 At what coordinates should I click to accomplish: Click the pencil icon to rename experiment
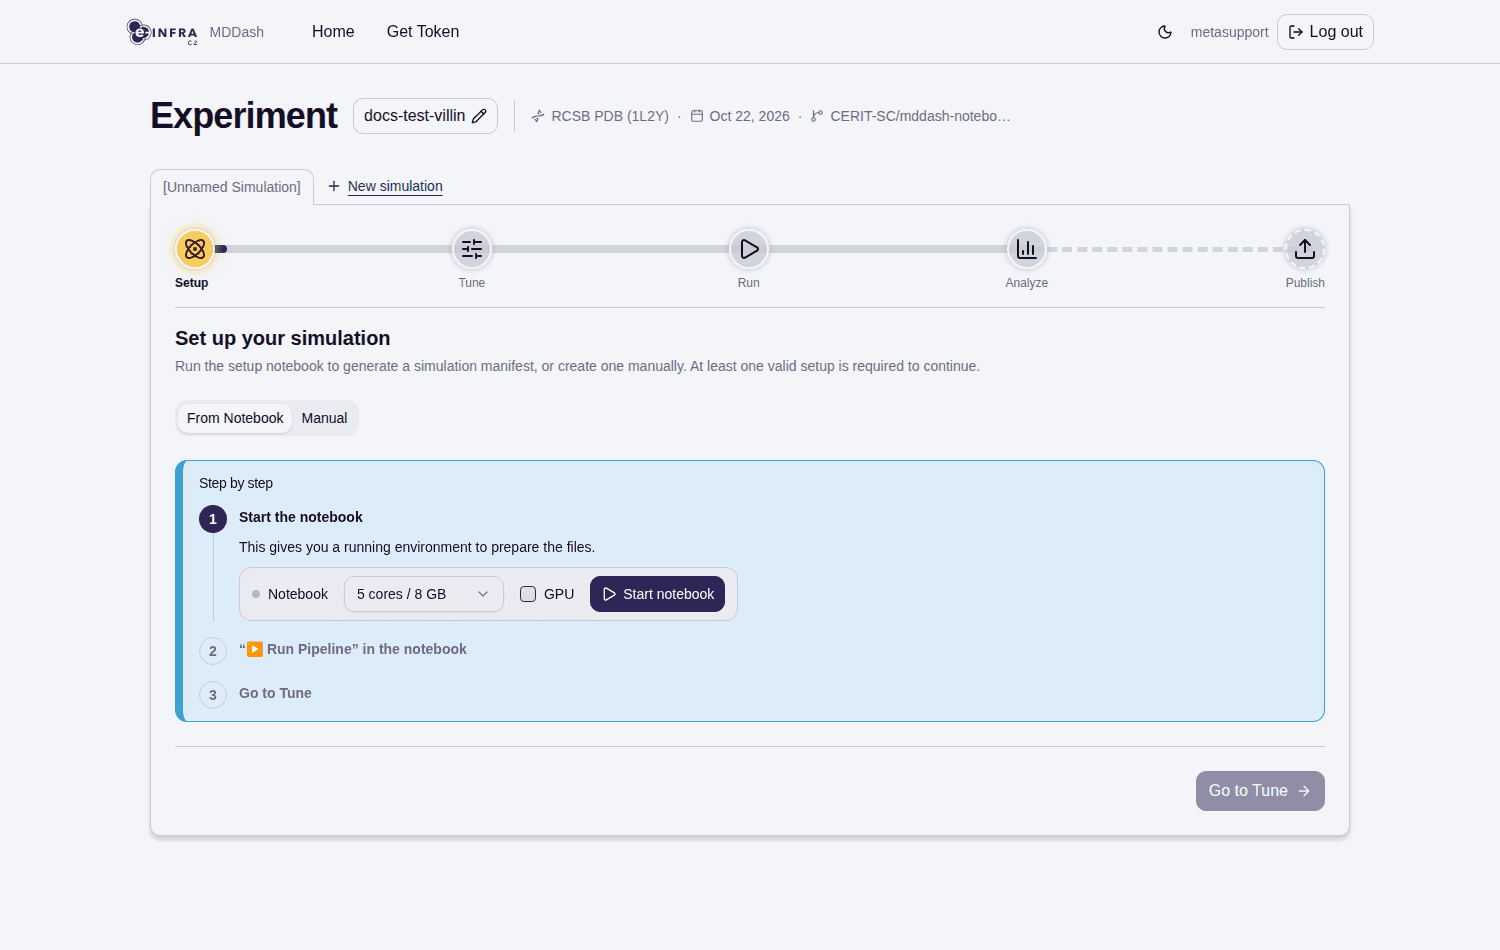coord(479,116)
